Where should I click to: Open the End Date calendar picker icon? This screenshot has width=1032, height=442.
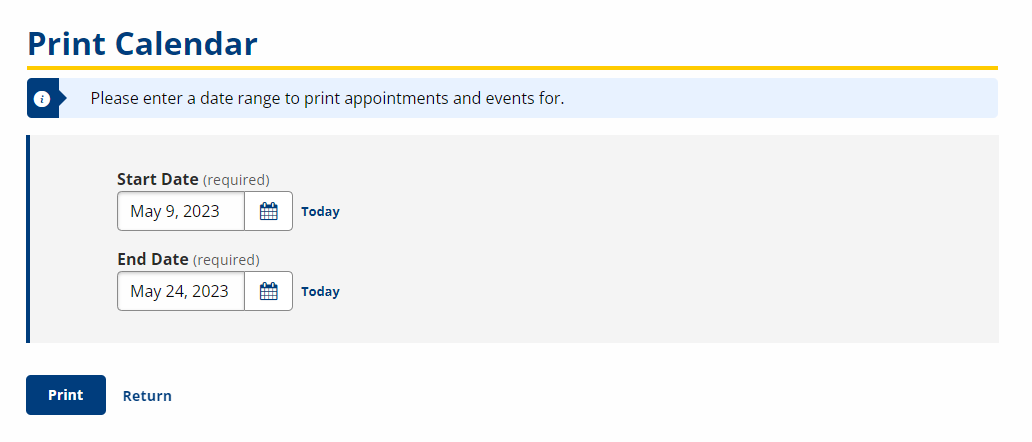point(269,291)
